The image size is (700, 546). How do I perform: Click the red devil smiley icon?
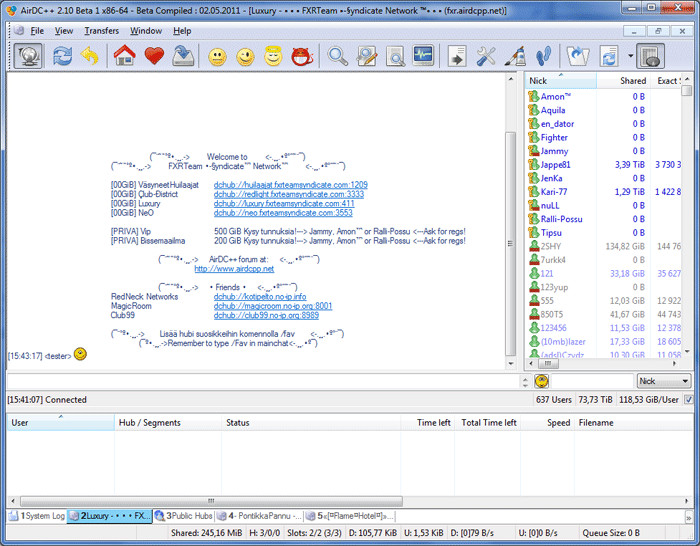(302, 56)
